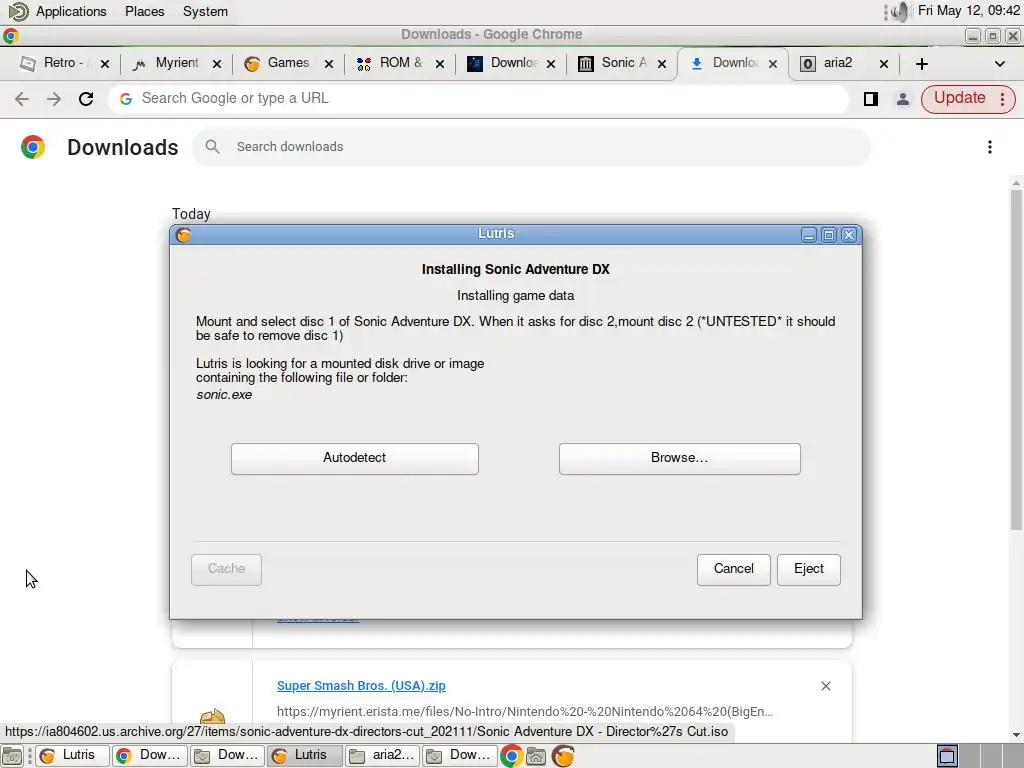Open the Downloads page more actions menu
Image resolution: width=1024 pixels, height=768 pixels.
tap(989, 147)
